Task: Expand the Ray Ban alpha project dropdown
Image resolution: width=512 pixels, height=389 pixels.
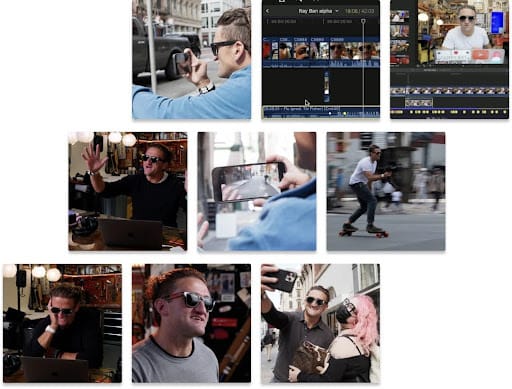Action: click(337, 11)
